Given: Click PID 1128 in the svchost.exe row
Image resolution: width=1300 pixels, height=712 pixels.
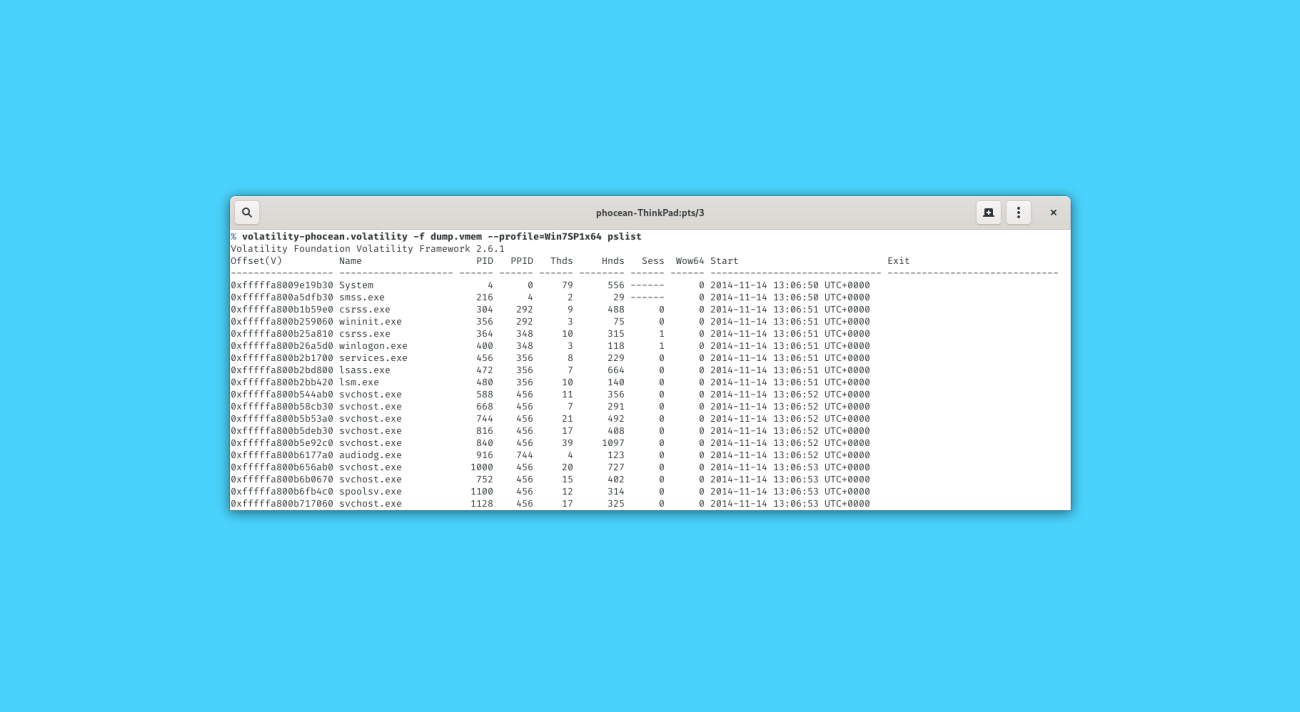Looking at the screenshot, I should click(x=482, y=503).
